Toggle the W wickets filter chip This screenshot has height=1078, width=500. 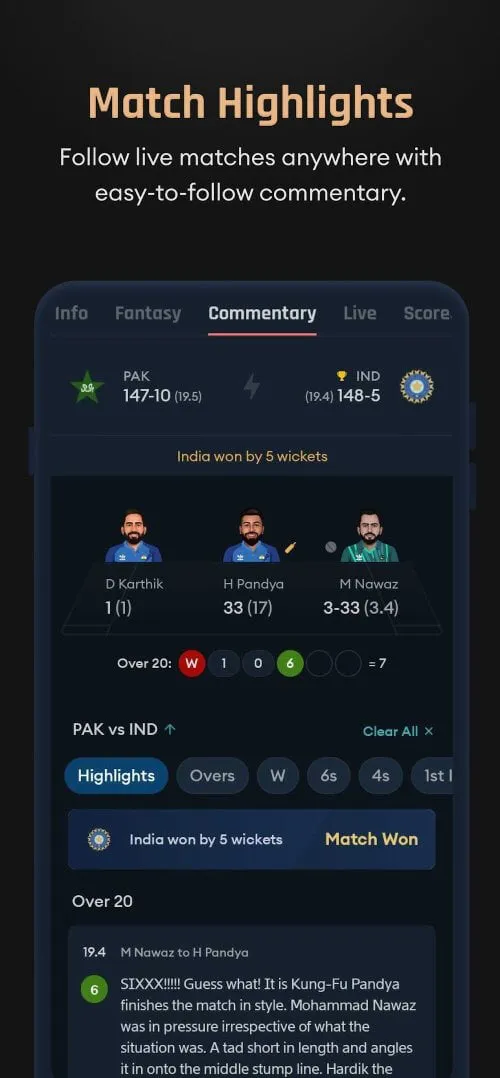278,776
